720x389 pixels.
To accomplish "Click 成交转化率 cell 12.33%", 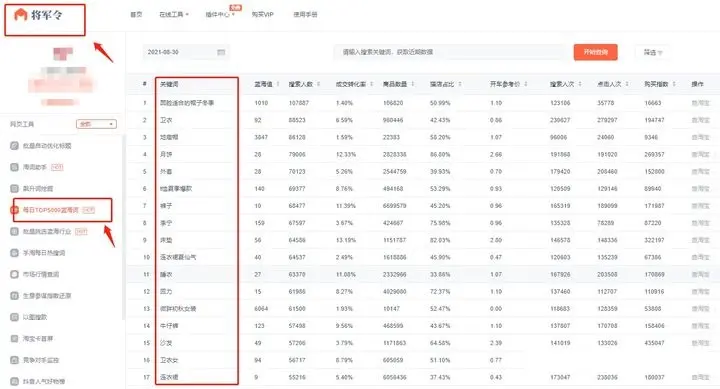I will [x=346, y=154].
